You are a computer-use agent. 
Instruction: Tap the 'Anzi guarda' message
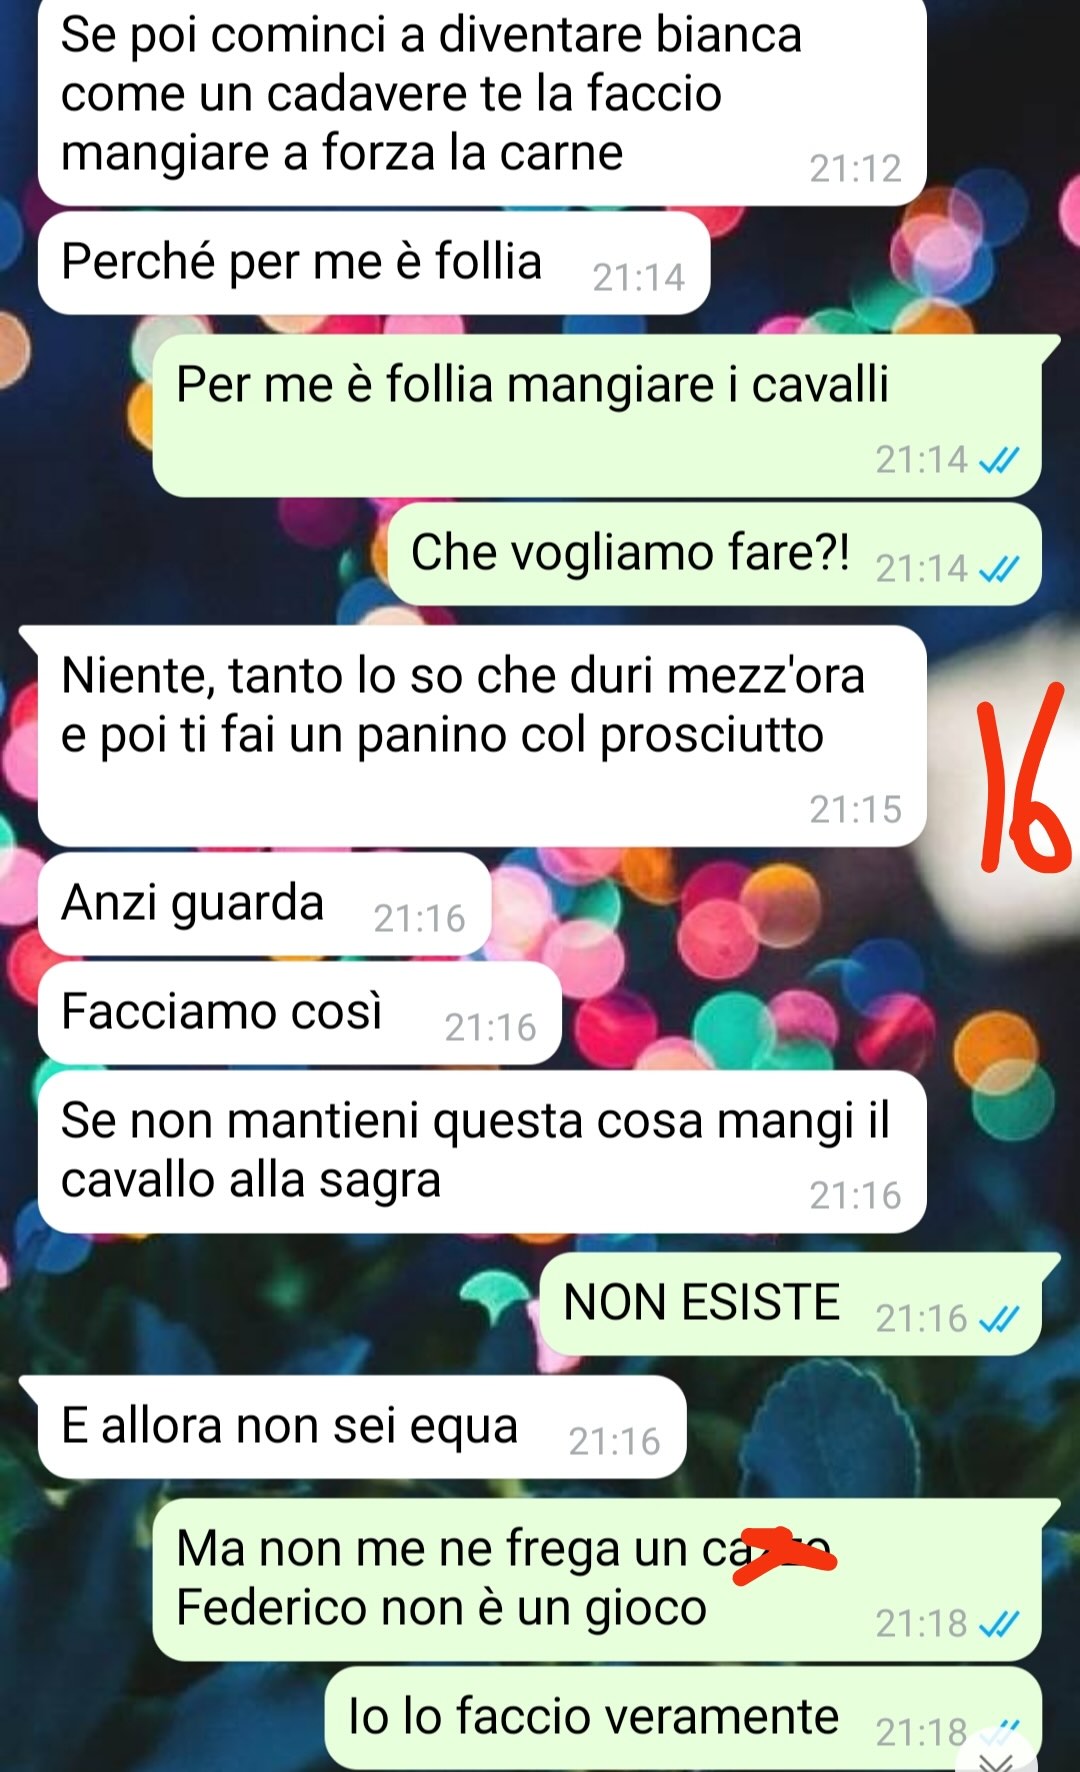click(265, 905)
